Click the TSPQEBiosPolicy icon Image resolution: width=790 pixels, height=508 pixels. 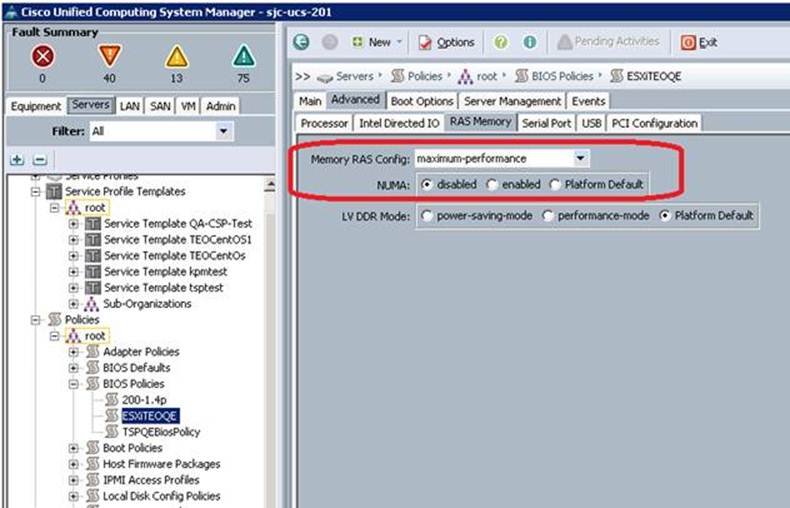coord(111,432)
